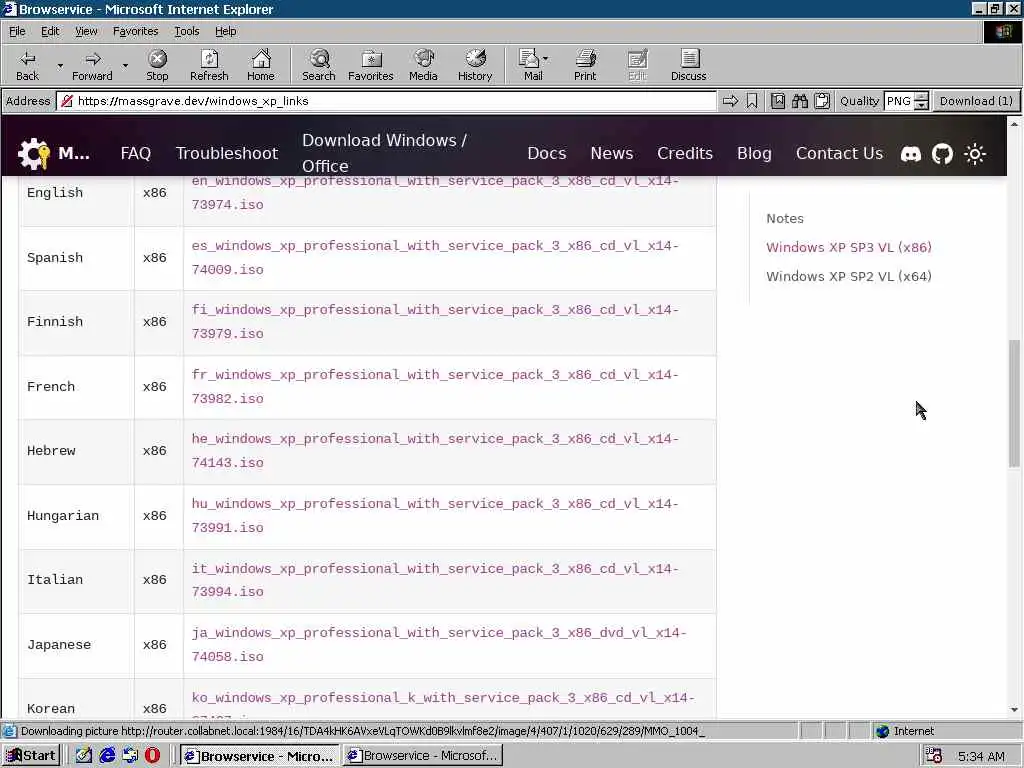Screen dimensions: 1024x768
Task: Click the Show Desktop quick launch icon
Action: (84, 756)
